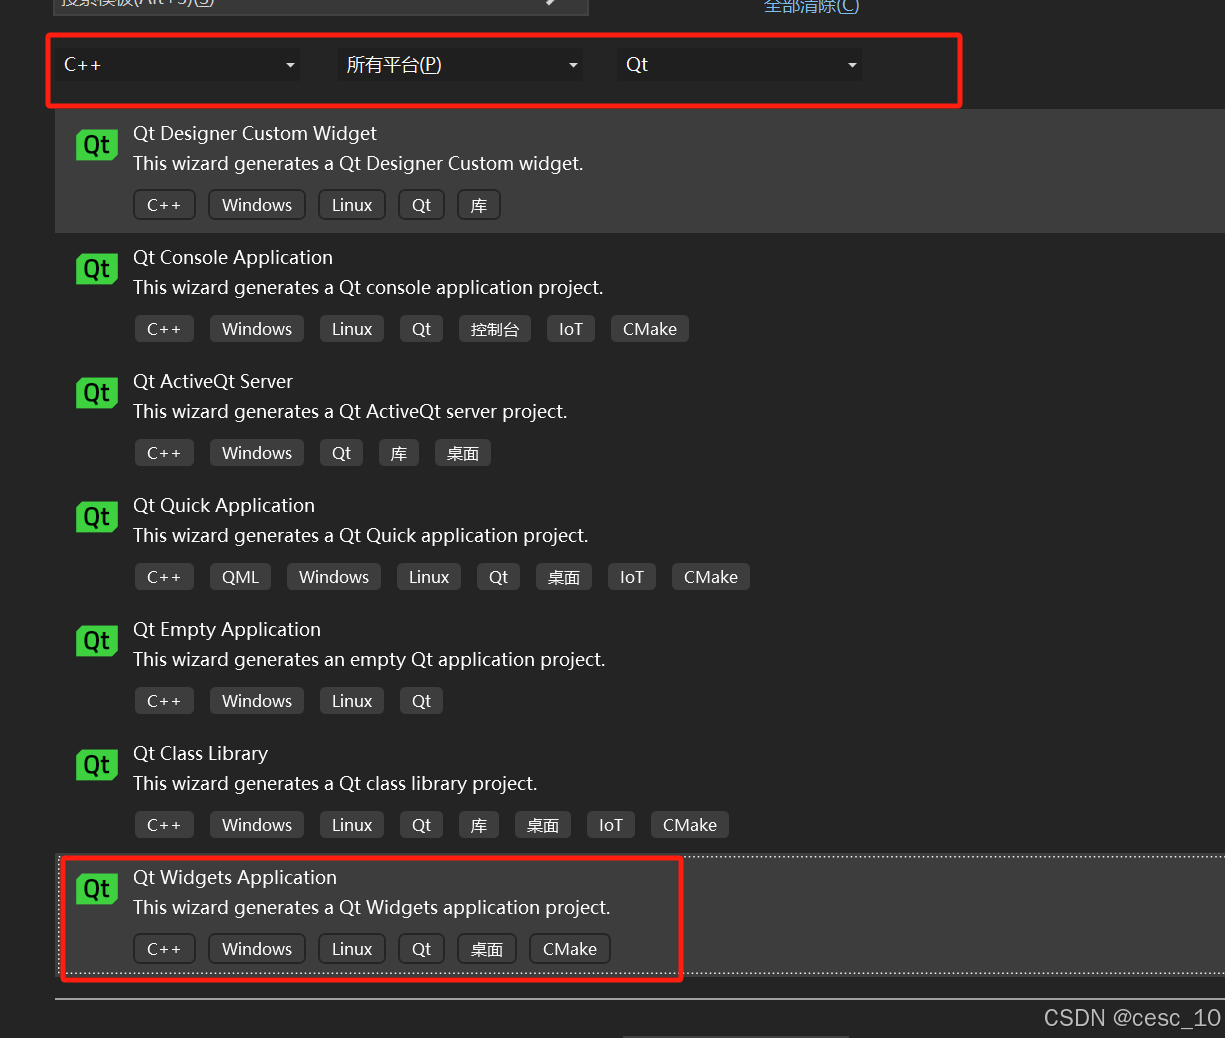The width and height of the screenshot is (1225, 1038).
Task: Click the C++ tag under Qt Empty Application
Action: 164,701
